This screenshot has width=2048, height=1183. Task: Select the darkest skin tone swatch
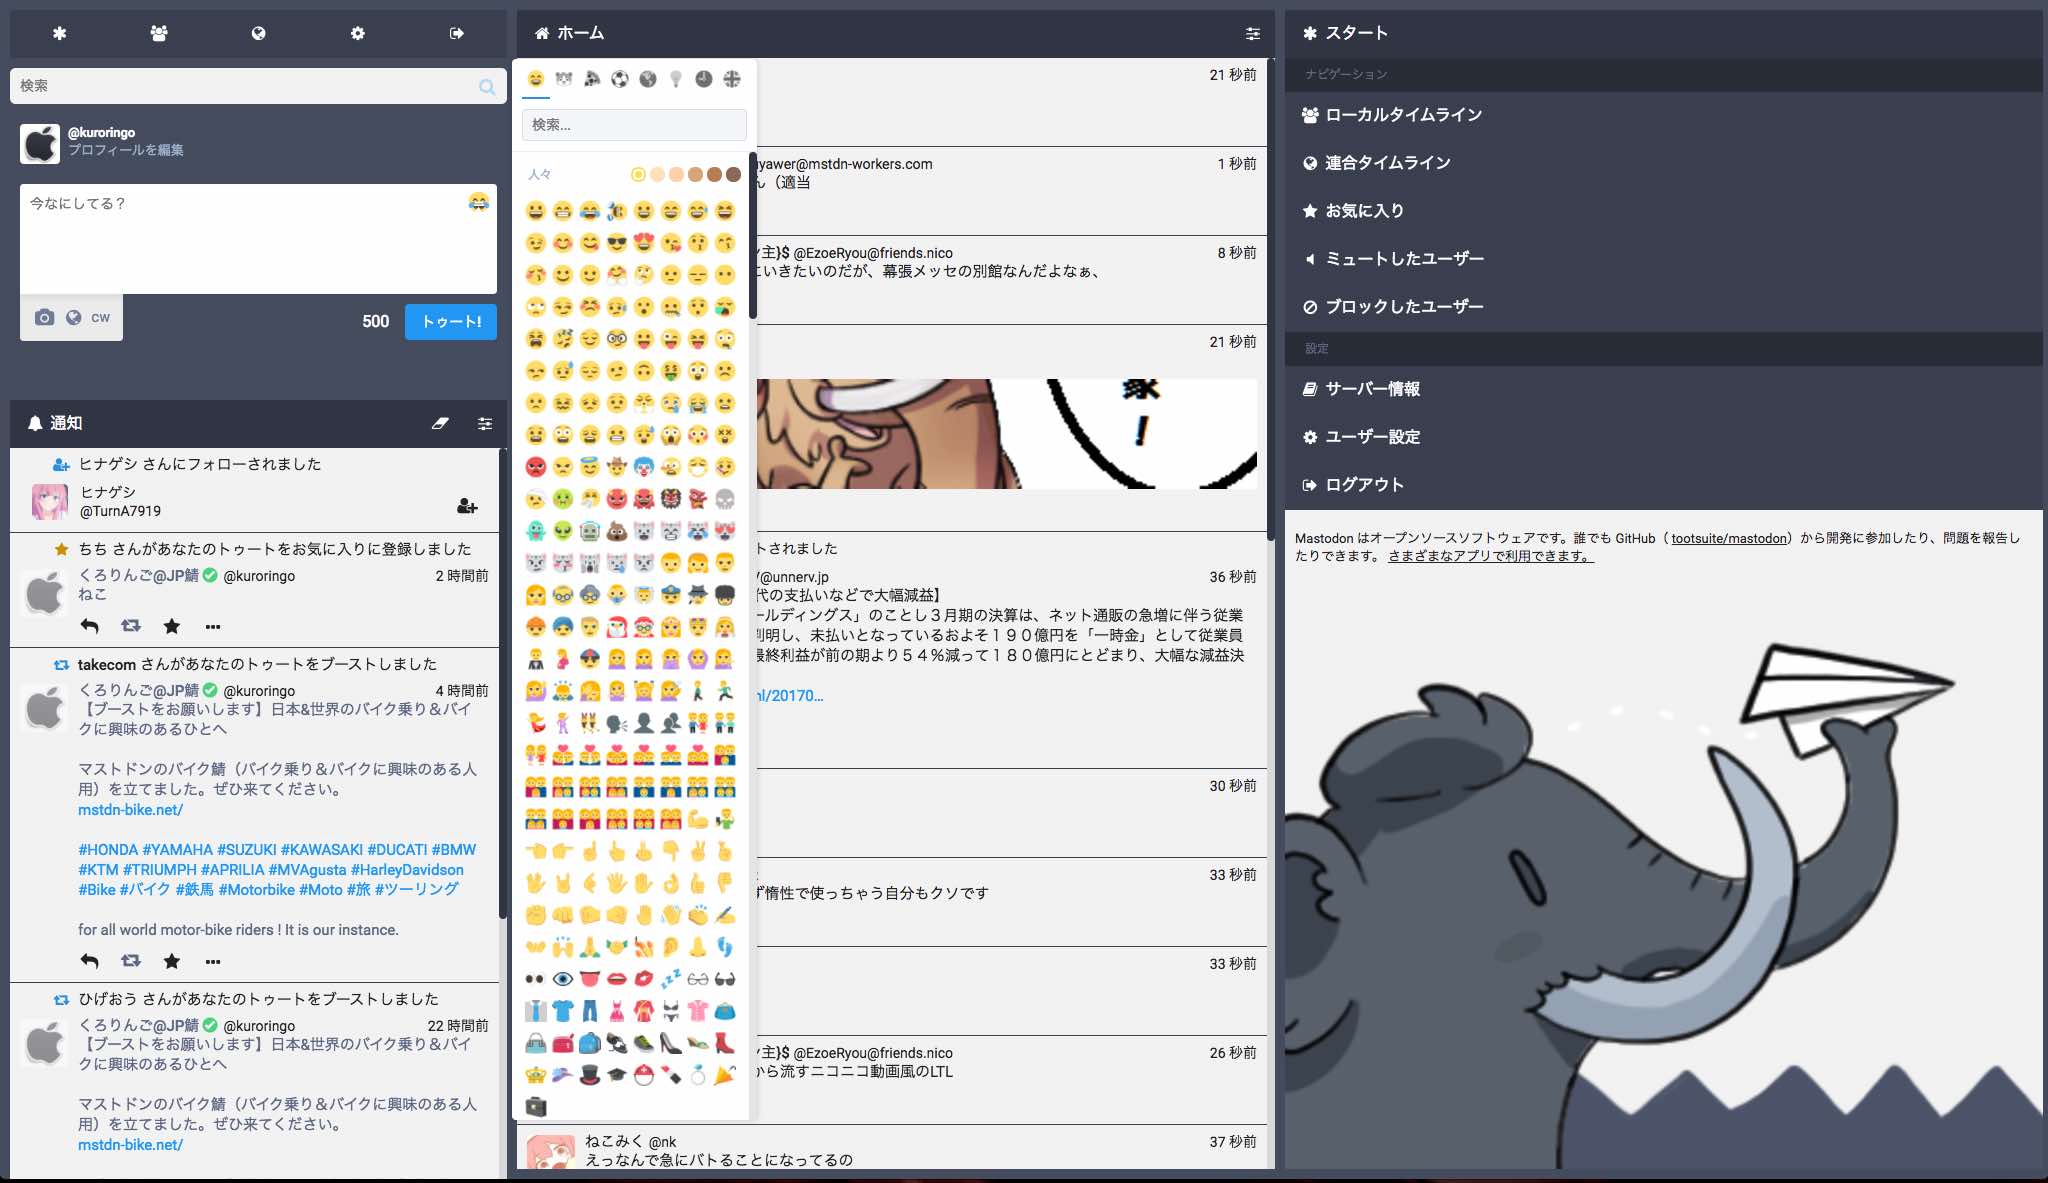coord(733,174)
